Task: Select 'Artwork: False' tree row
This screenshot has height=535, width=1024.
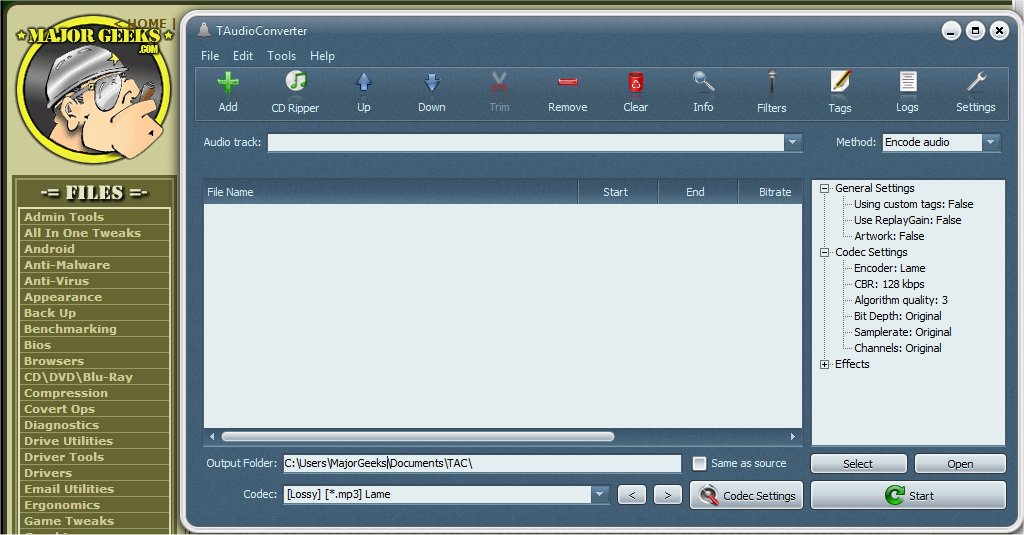Action: [889, 236]
